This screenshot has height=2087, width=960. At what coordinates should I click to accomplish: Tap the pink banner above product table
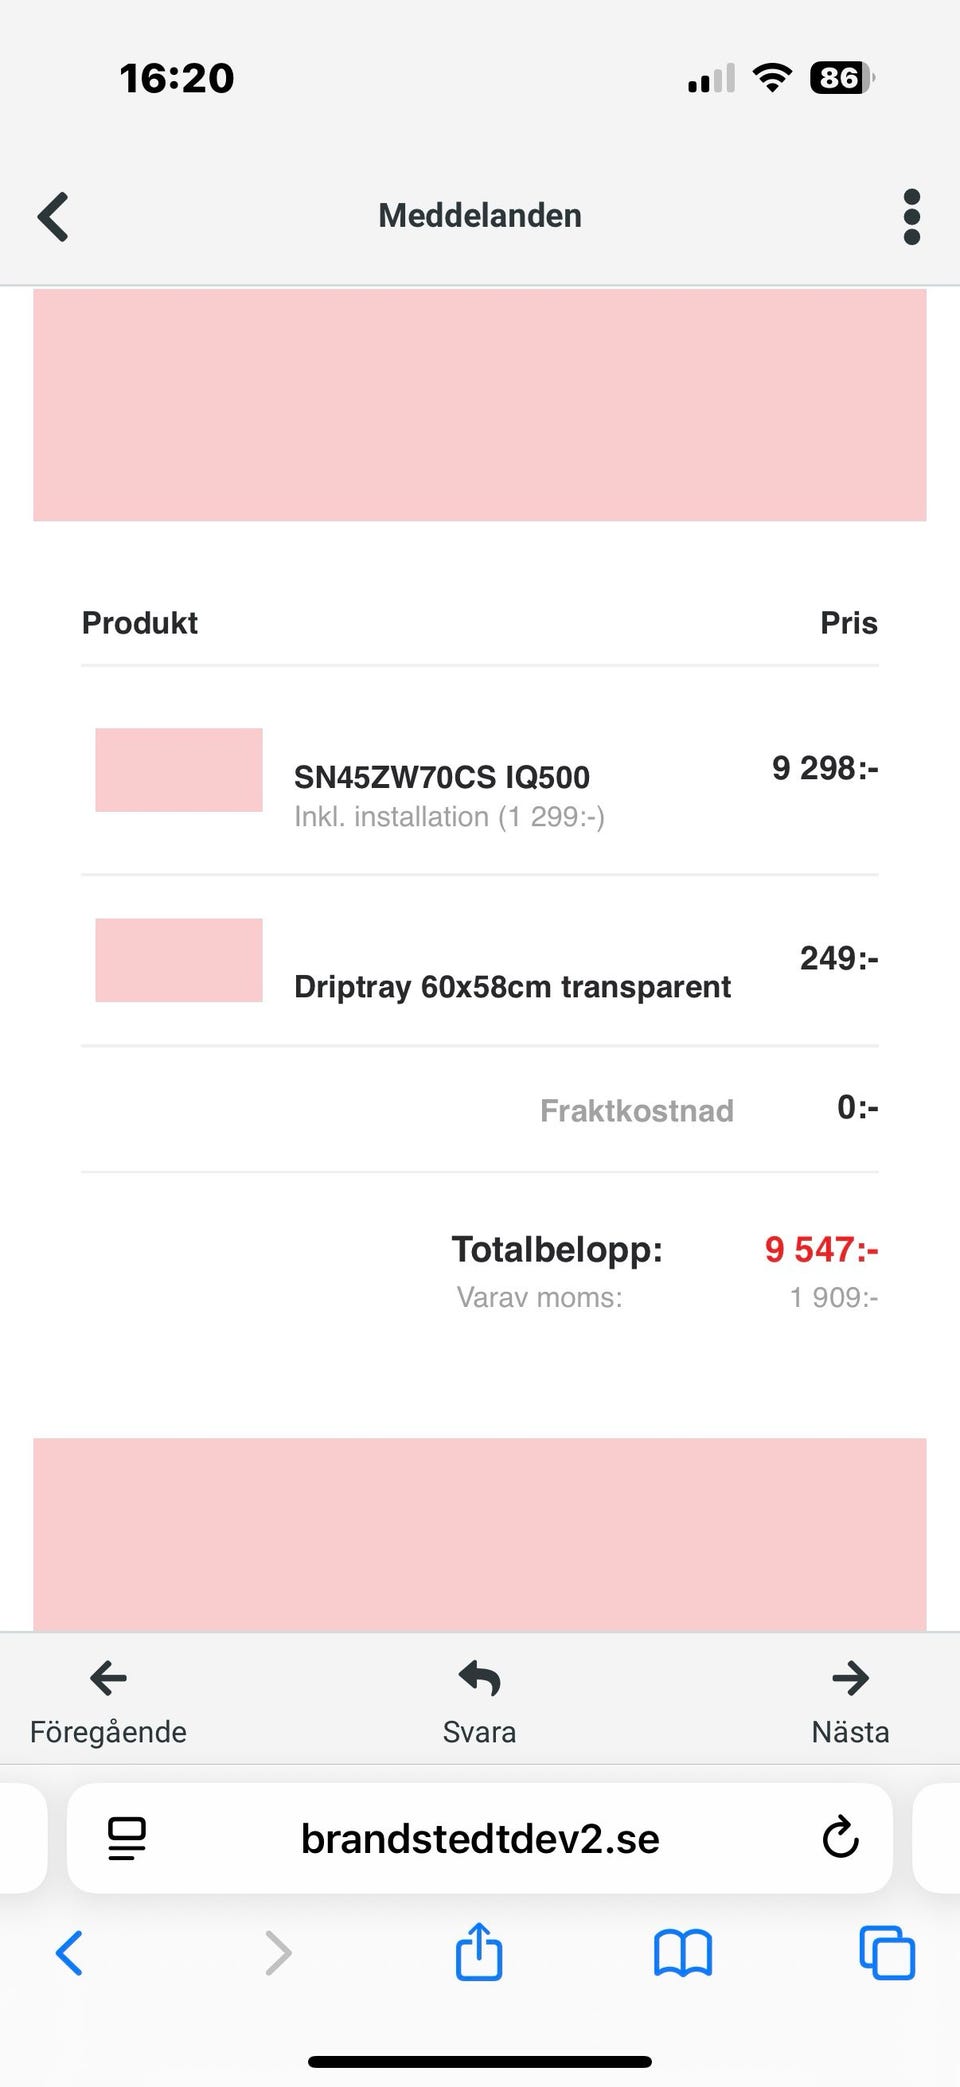[x=480, y=405]
